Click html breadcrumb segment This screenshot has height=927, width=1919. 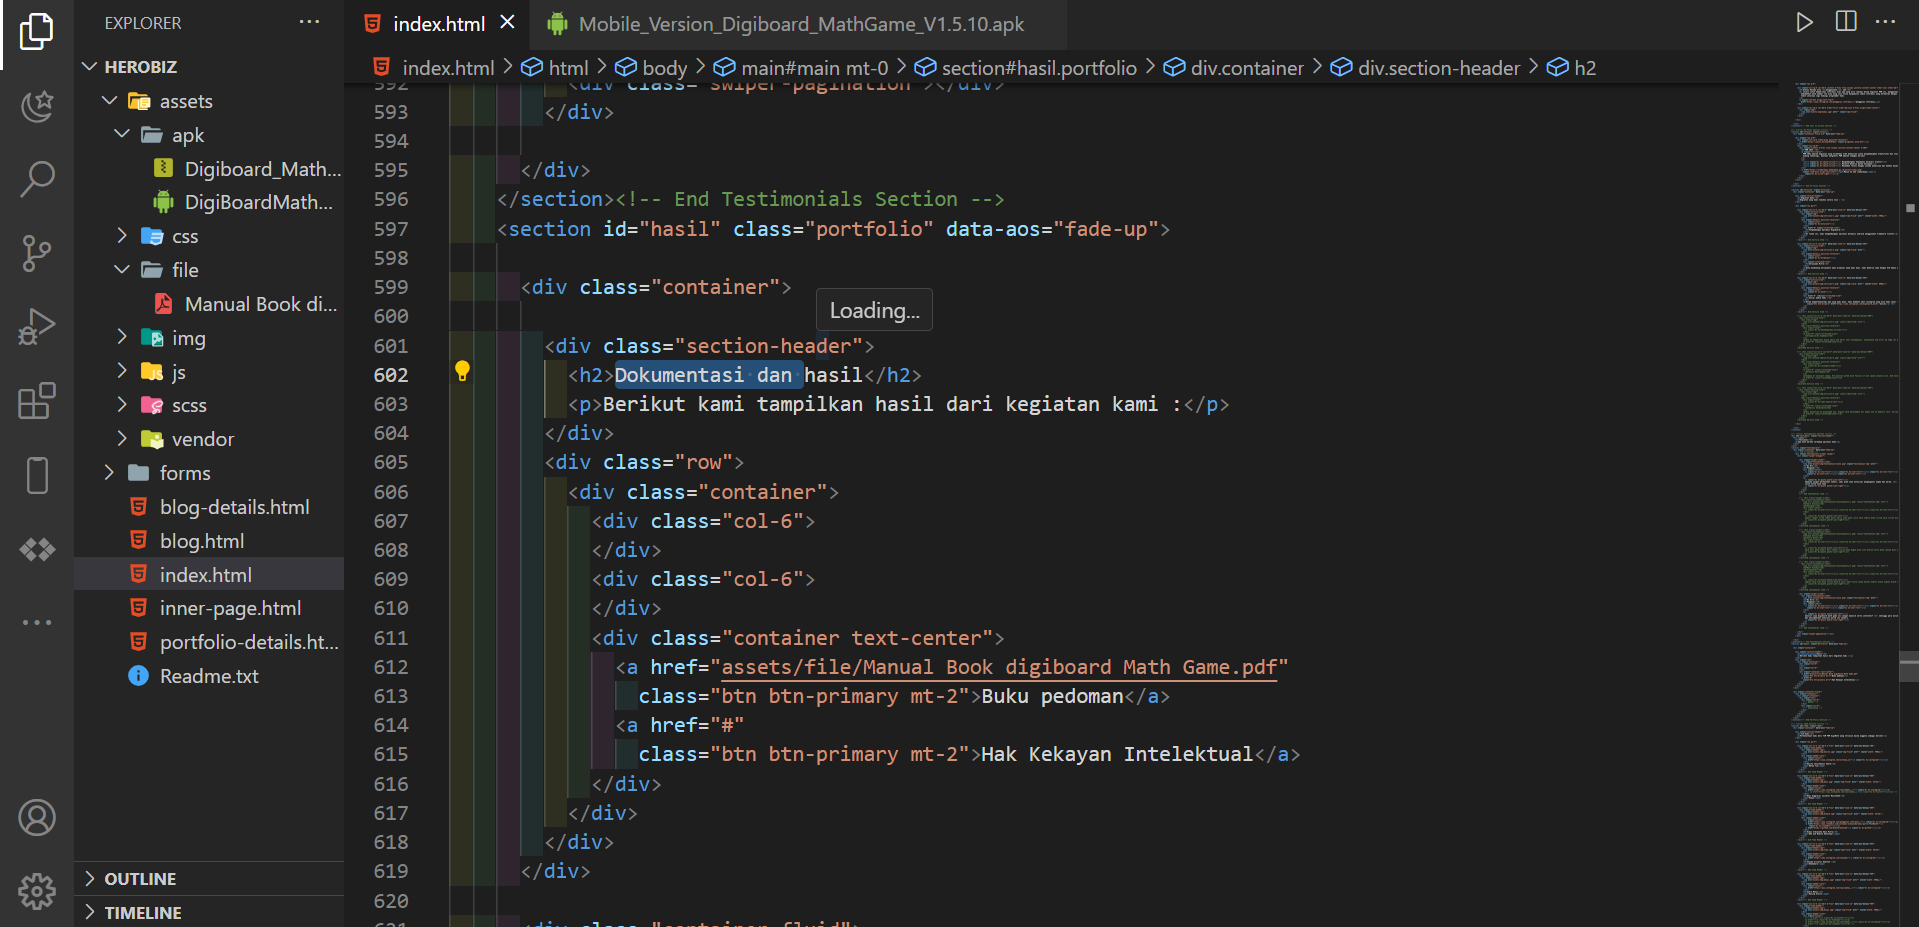(x=555, y=67)
